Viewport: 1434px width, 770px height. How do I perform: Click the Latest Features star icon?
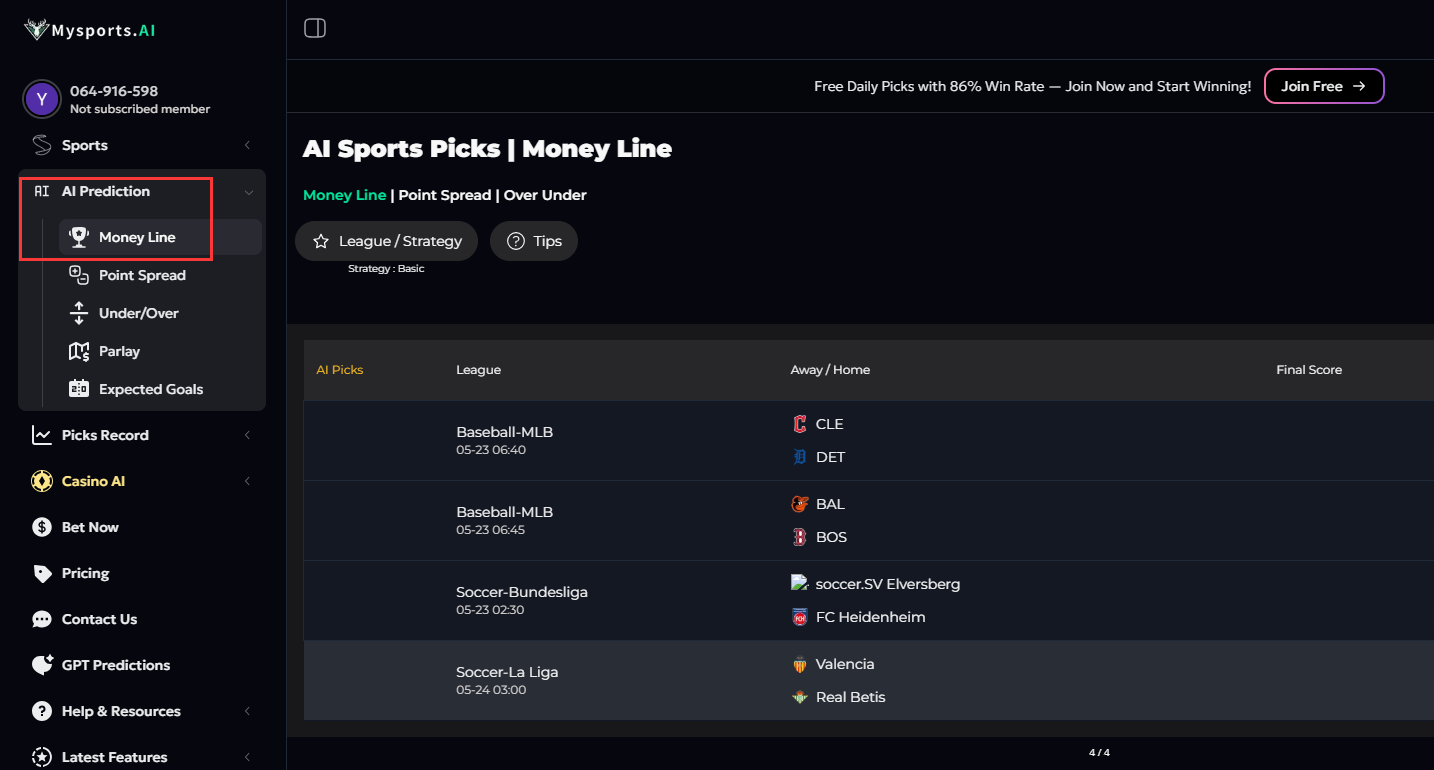coord(42,757)
